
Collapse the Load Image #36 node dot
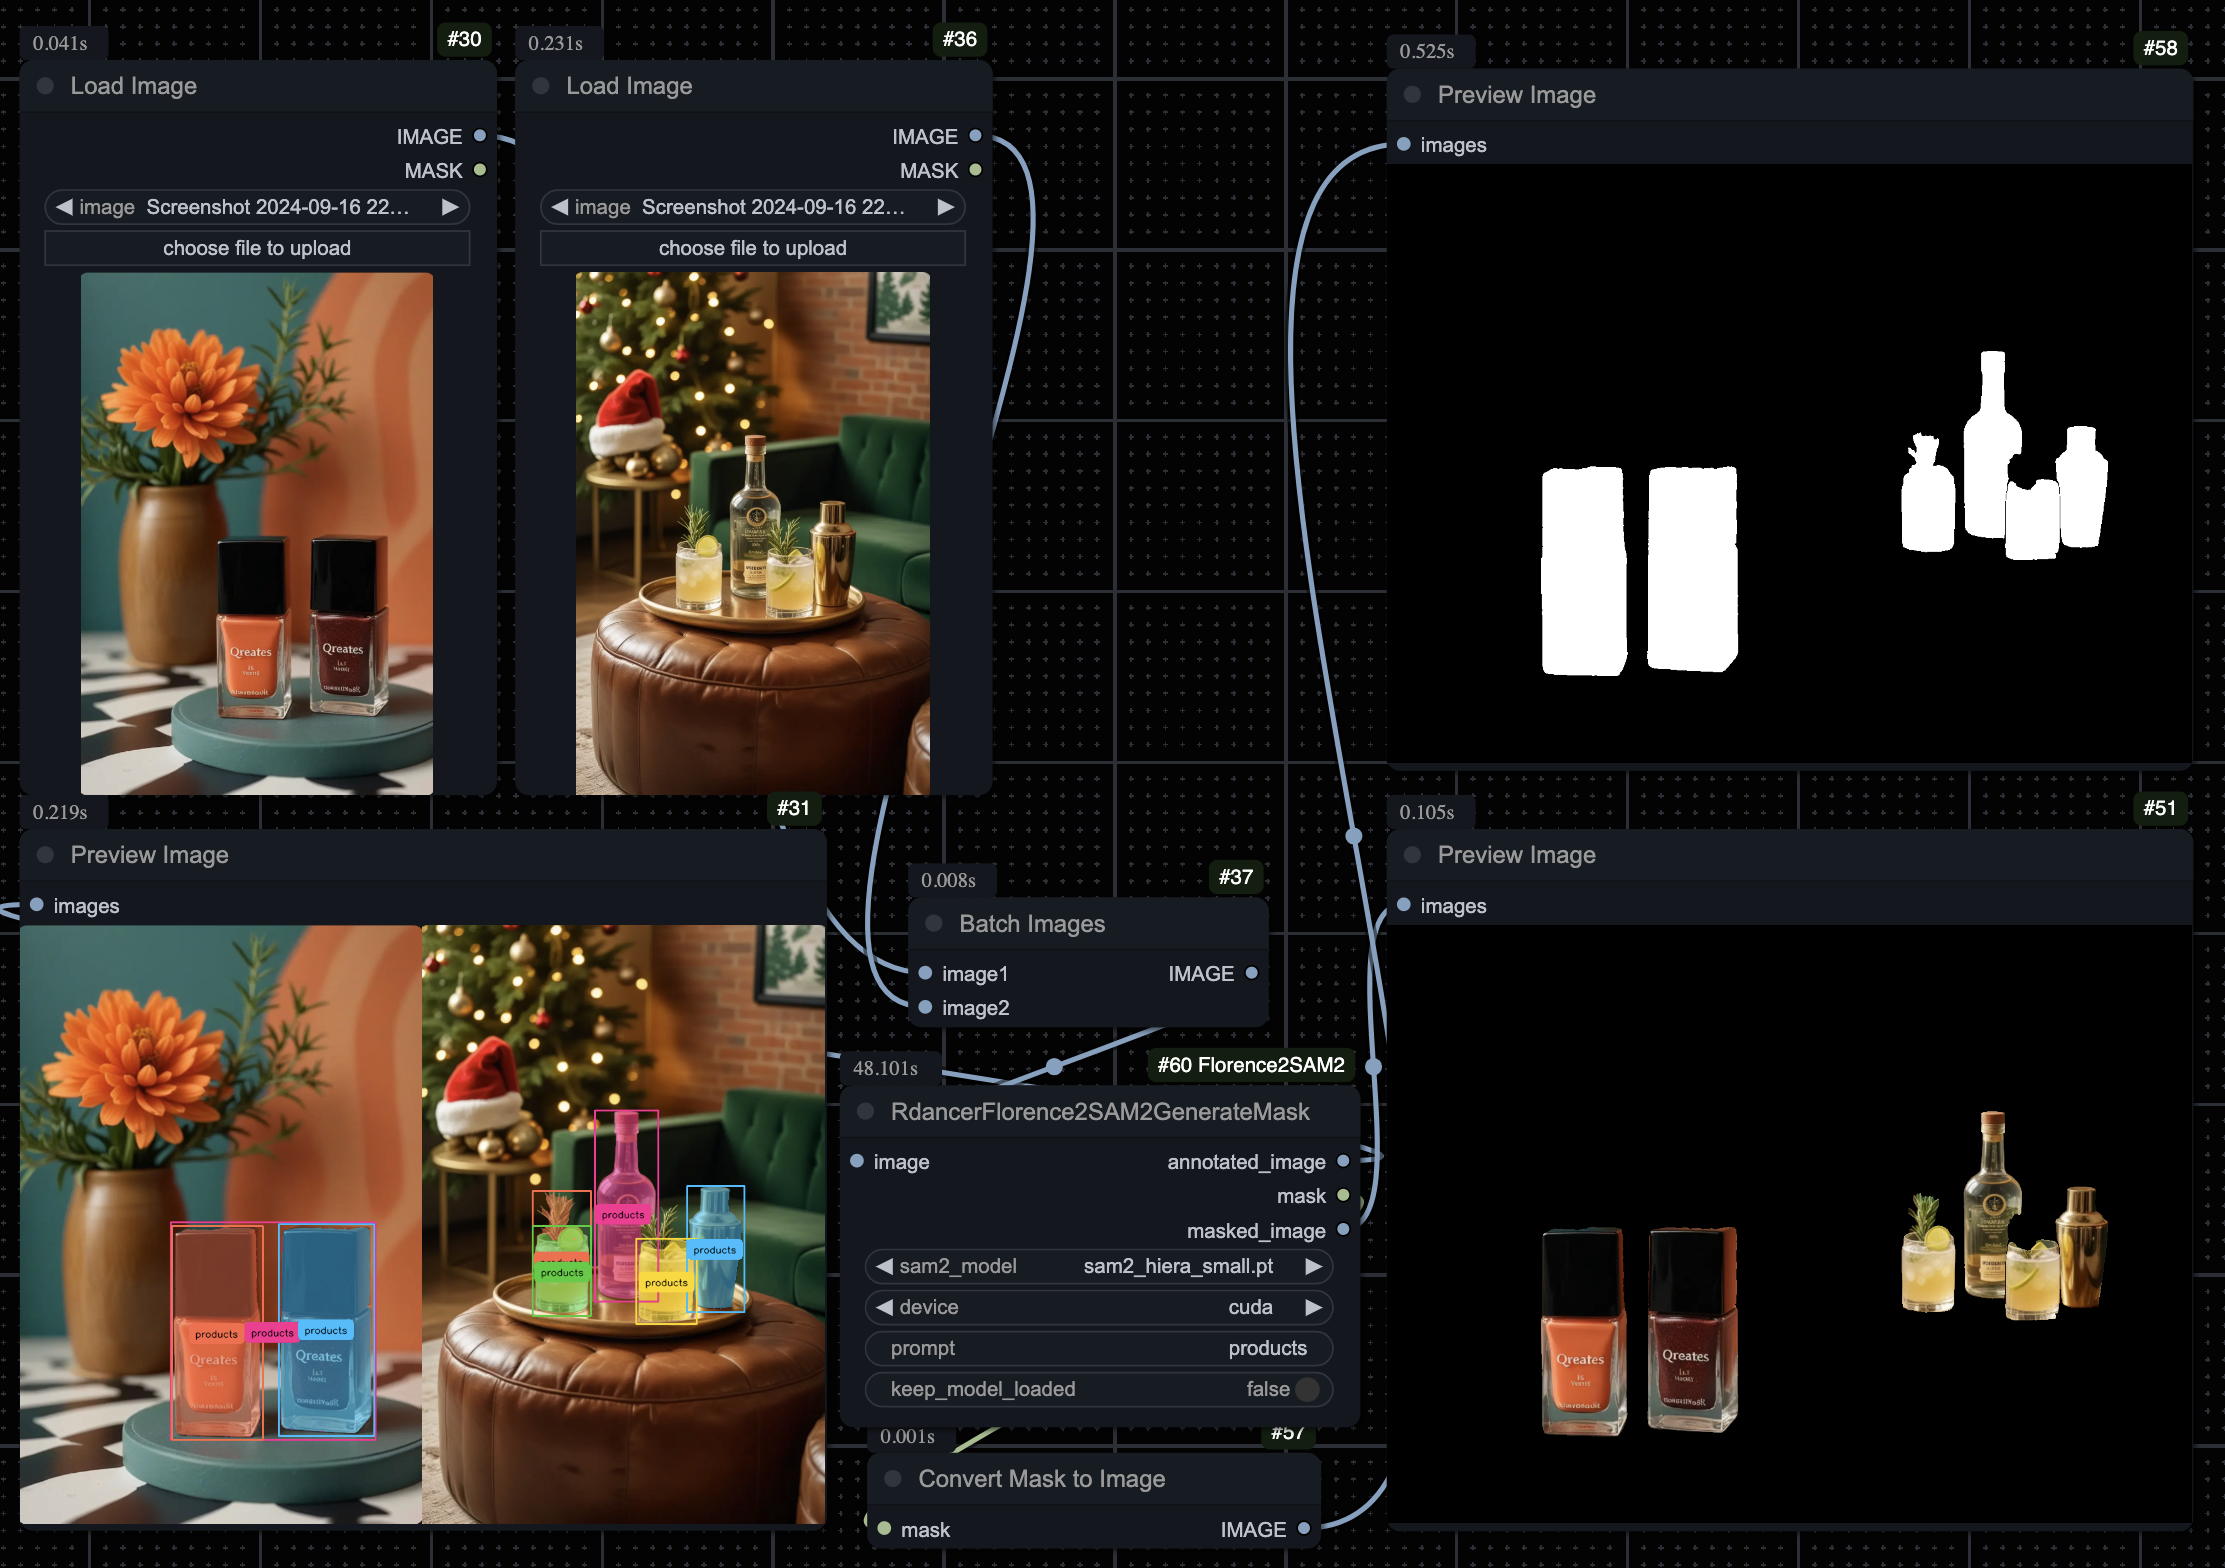coord(541,86)
